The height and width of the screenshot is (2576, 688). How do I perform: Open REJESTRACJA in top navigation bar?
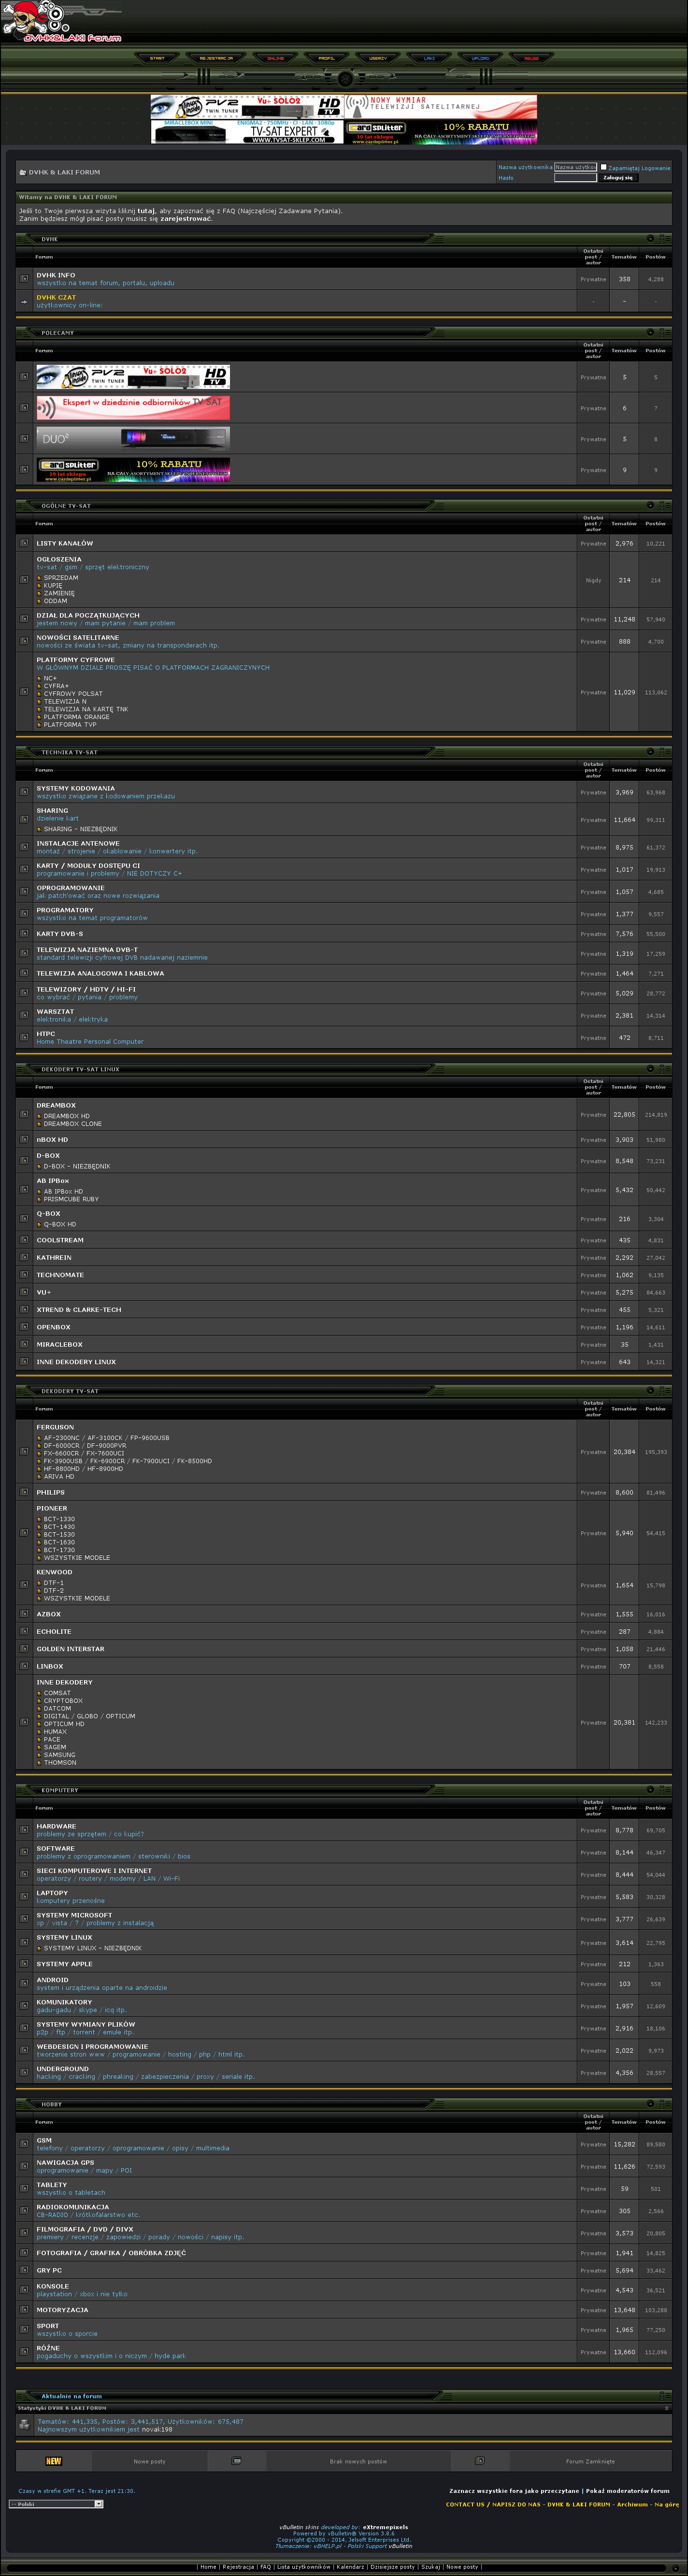coord(216,59)
